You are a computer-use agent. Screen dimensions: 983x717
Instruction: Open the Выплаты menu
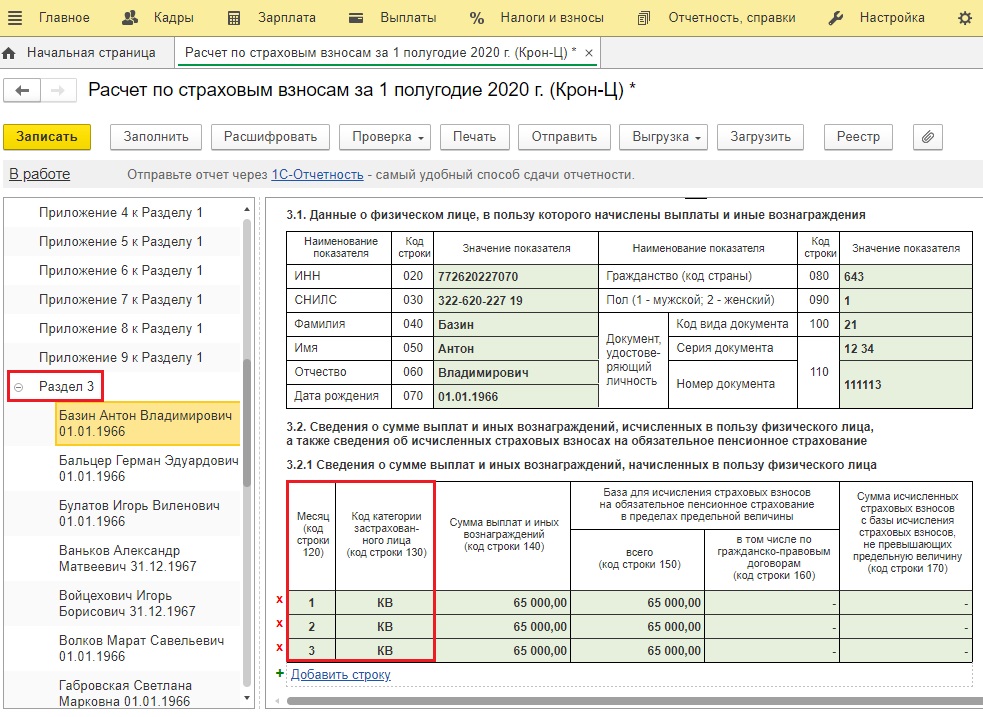[408, 18]
